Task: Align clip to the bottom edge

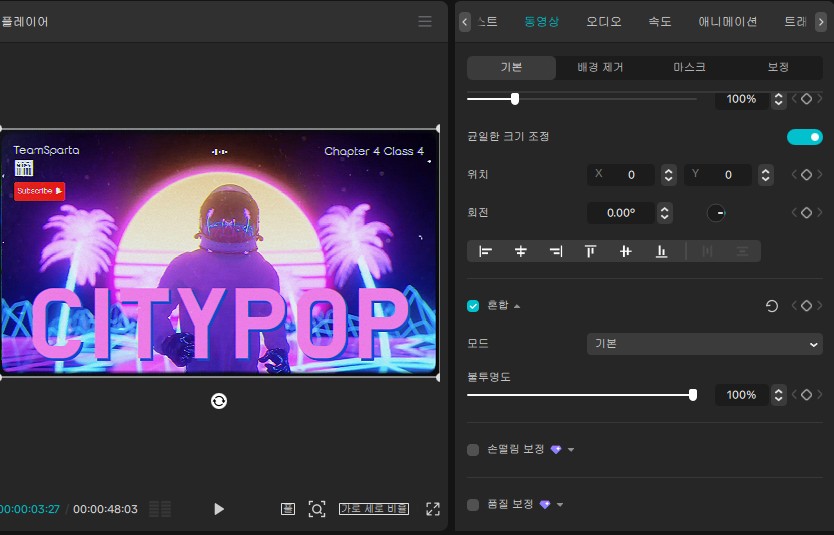Action: coord(661,251)
